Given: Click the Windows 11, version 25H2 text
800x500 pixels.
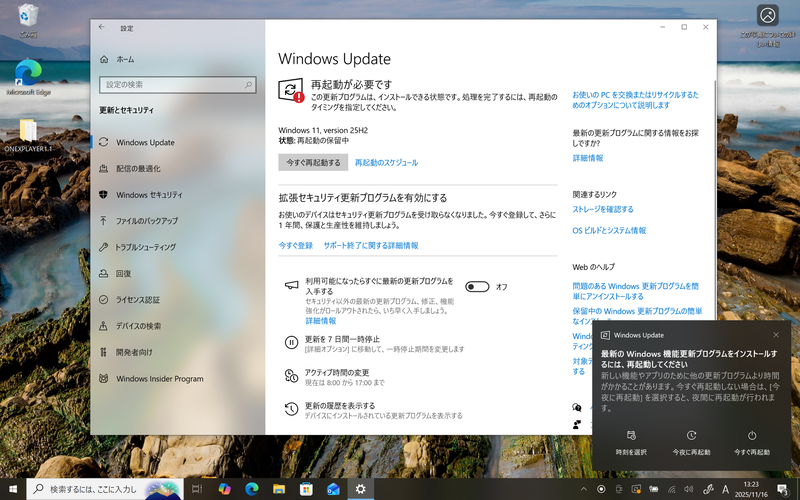Looking at the screenshot, I should point(323,131).
